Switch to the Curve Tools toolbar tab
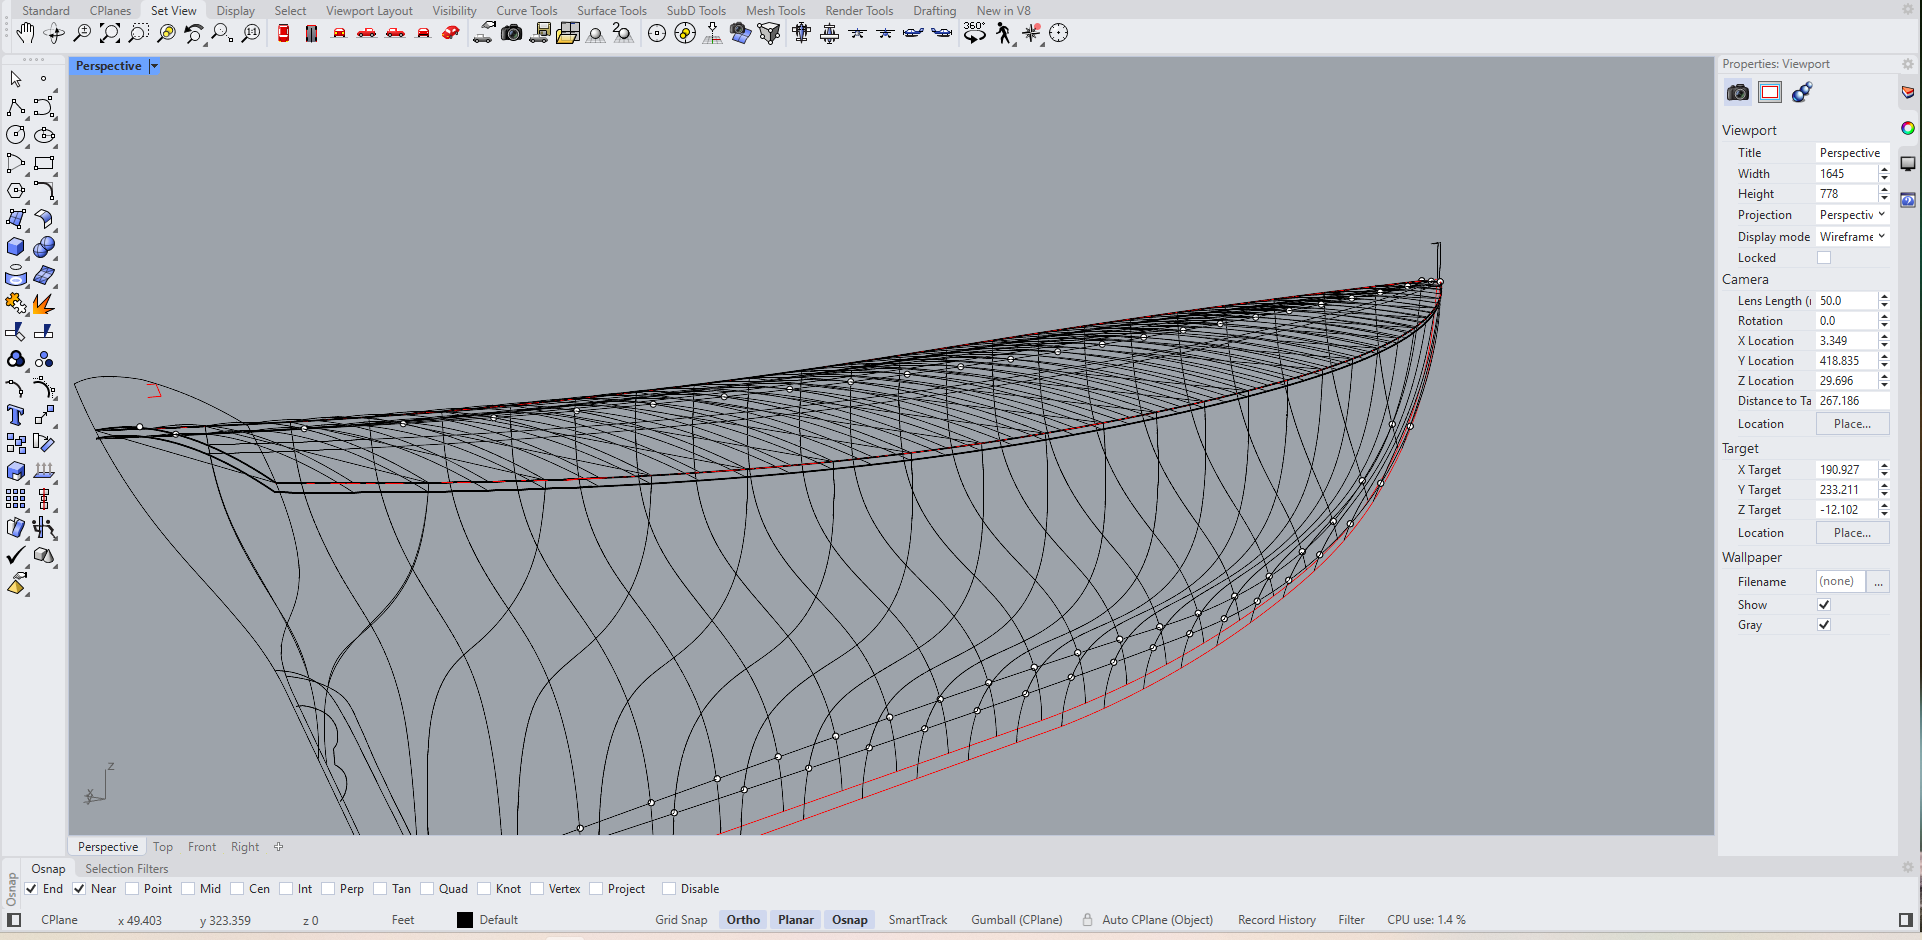Image resolution: width=1922 pixels, height=940 pixels. [x=526, y=11]
